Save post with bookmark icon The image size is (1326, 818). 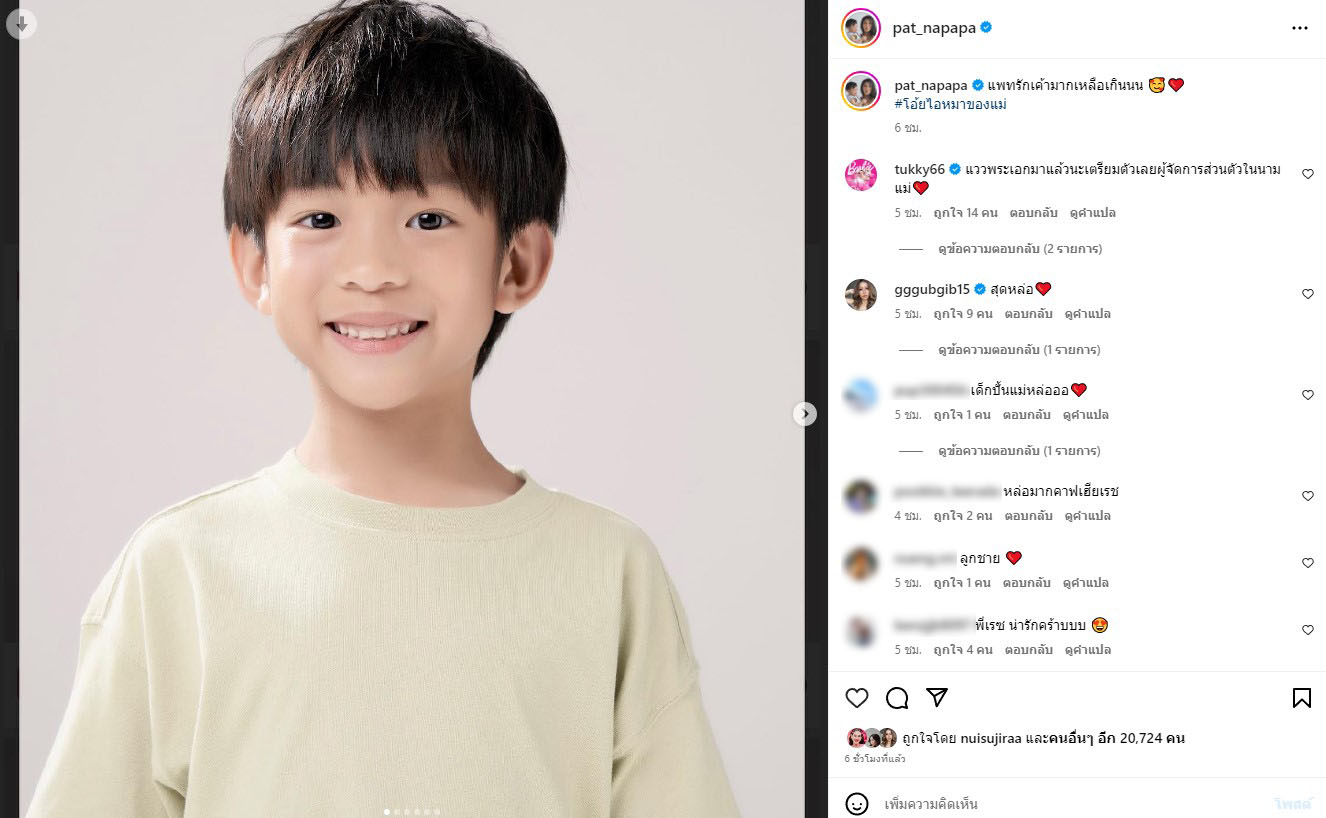1302,698
